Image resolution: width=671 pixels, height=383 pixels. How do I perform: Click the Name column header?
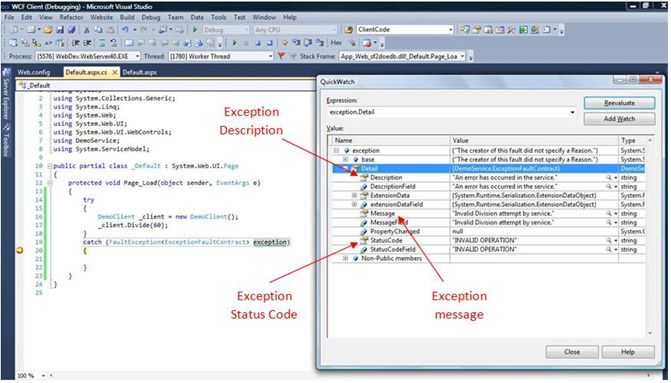pos(391,140)
